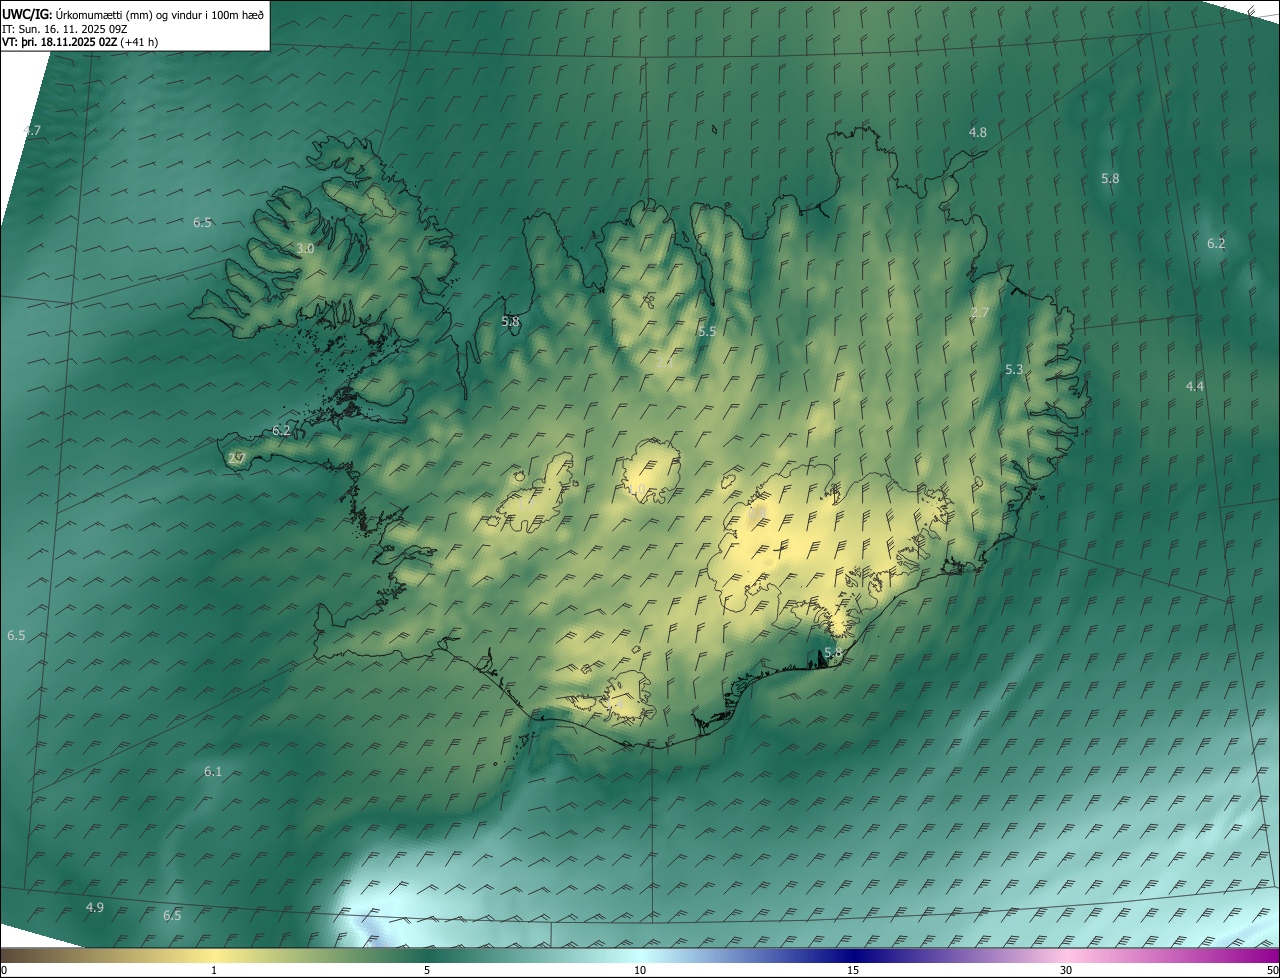1280x978 pixels.
Task: Select the initial time line 'IT: Sun. 16. 11. 2025 09Z'
Action: tap(64, 28)
